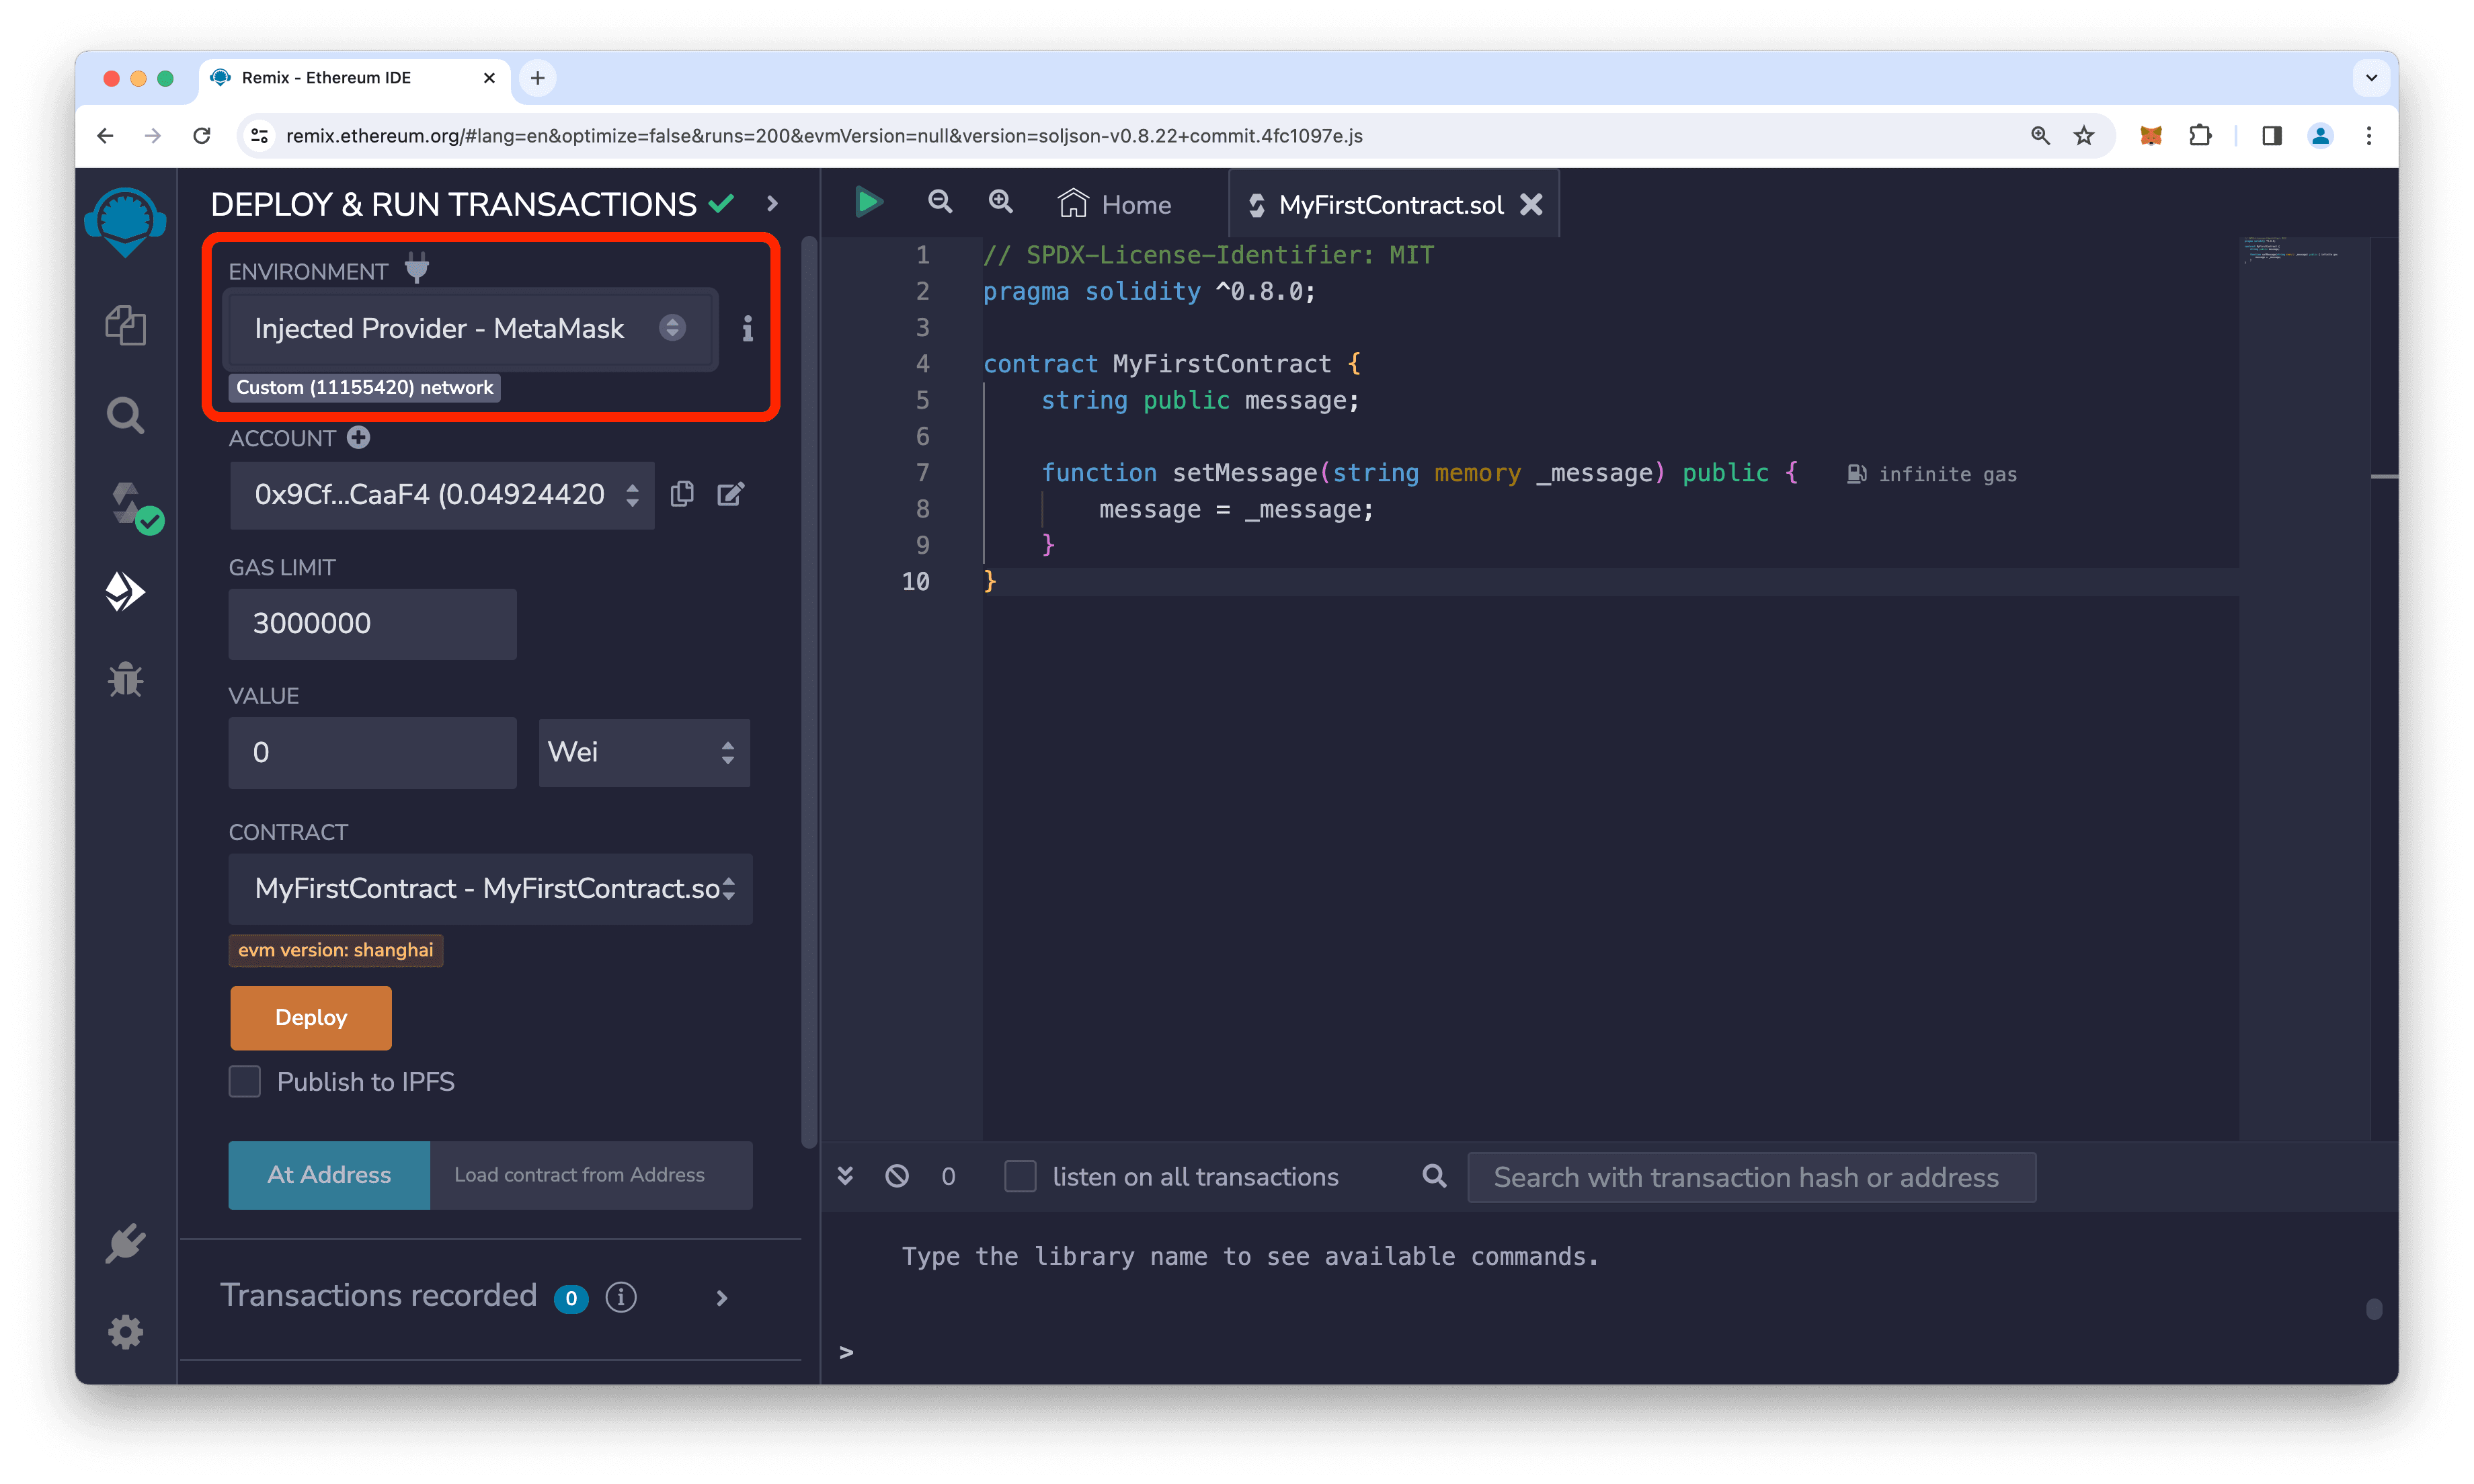Image resolution: width=2474 pixels, height=1484 pixels.
Task: Enable the Publish to IPFS checkbox
Action: click(244, 1081)
